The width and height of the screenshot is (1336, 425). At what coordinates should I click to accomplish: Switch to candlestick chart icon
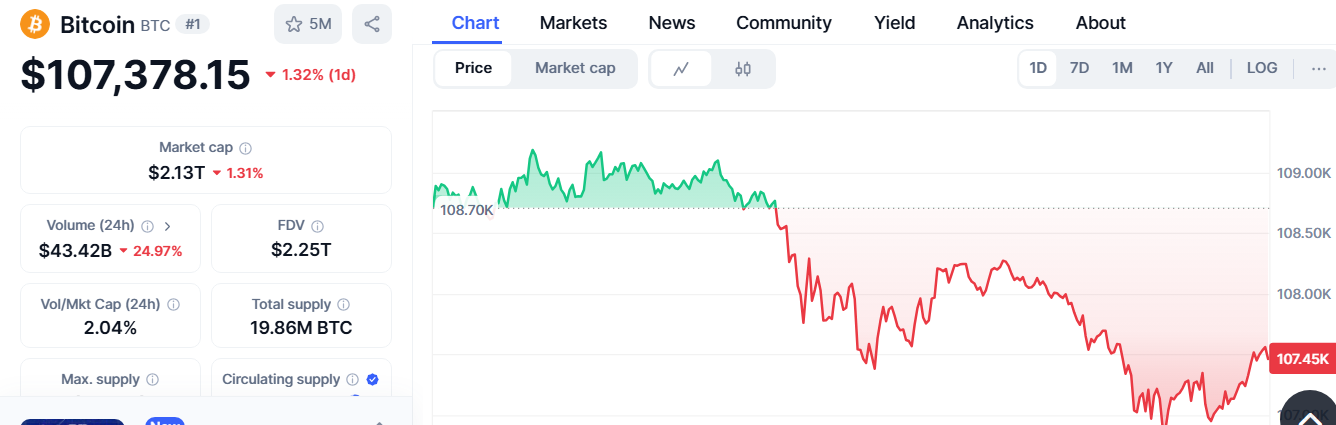coord(742,69)
